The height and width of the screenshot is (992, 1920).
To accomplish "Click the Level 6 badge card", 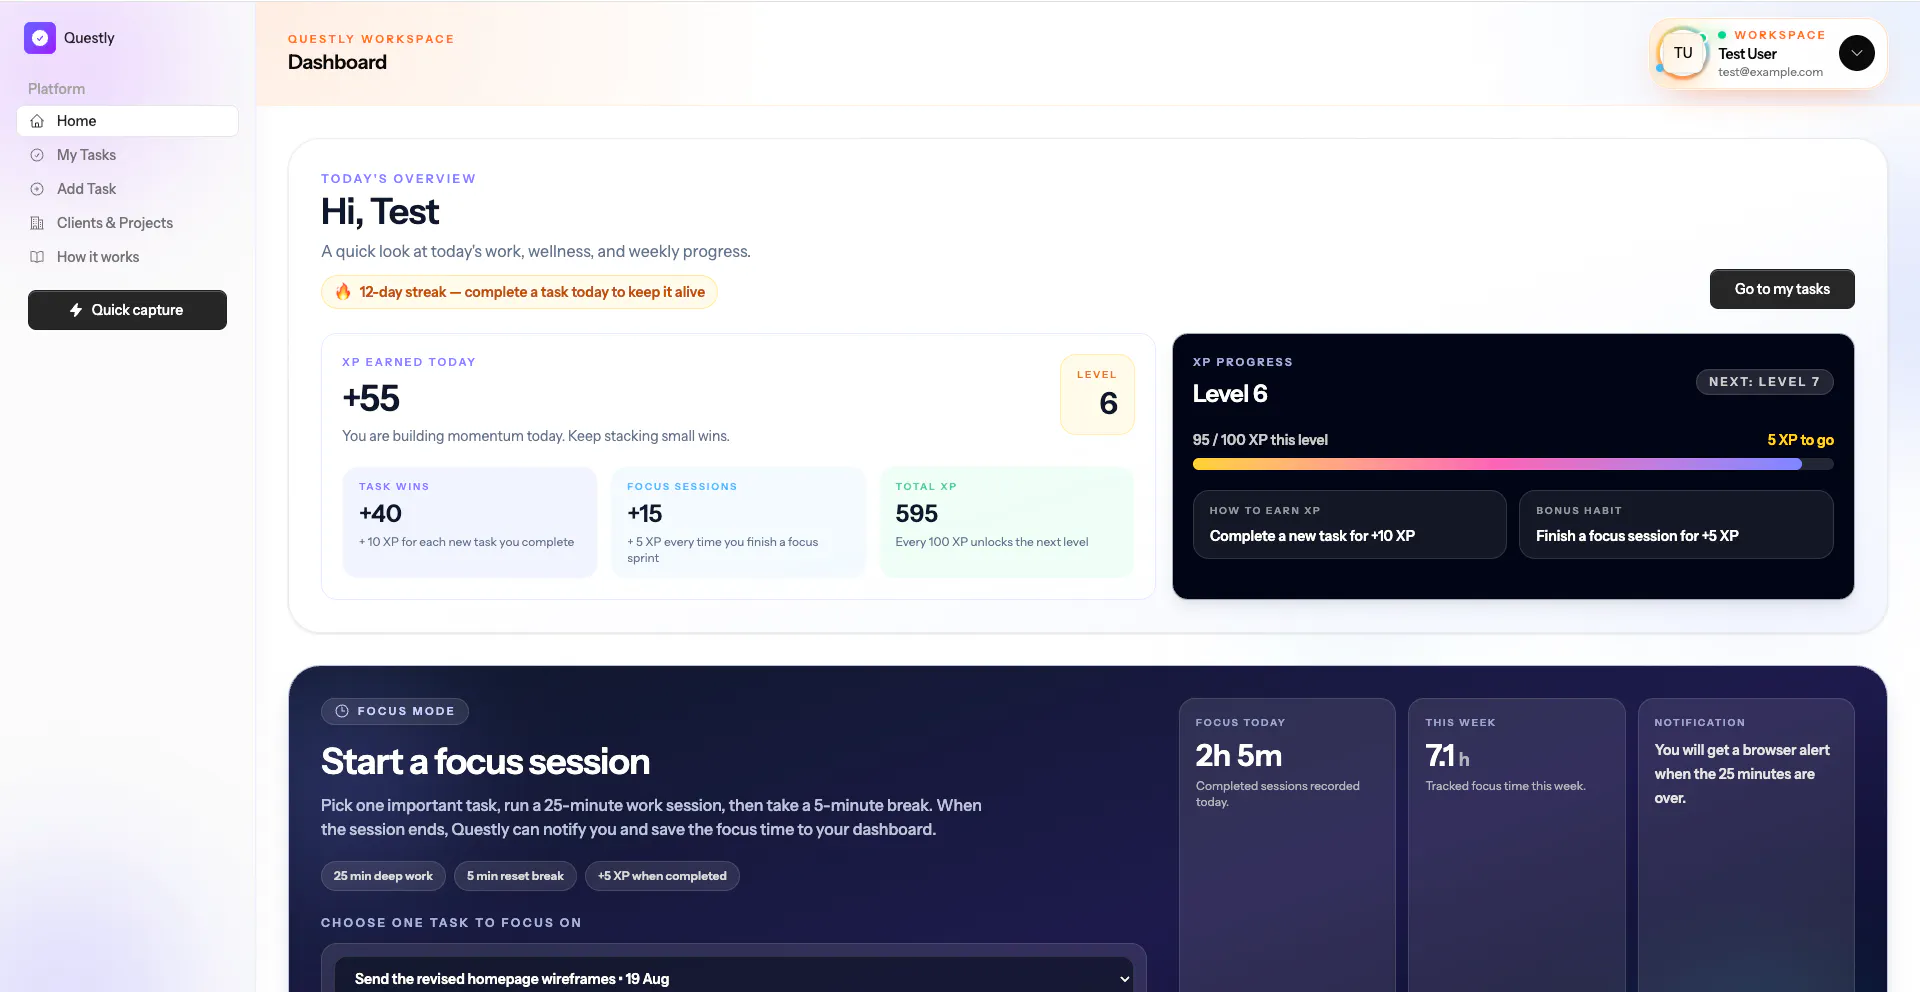I will pyautogui.click(x=1097, y=394).
